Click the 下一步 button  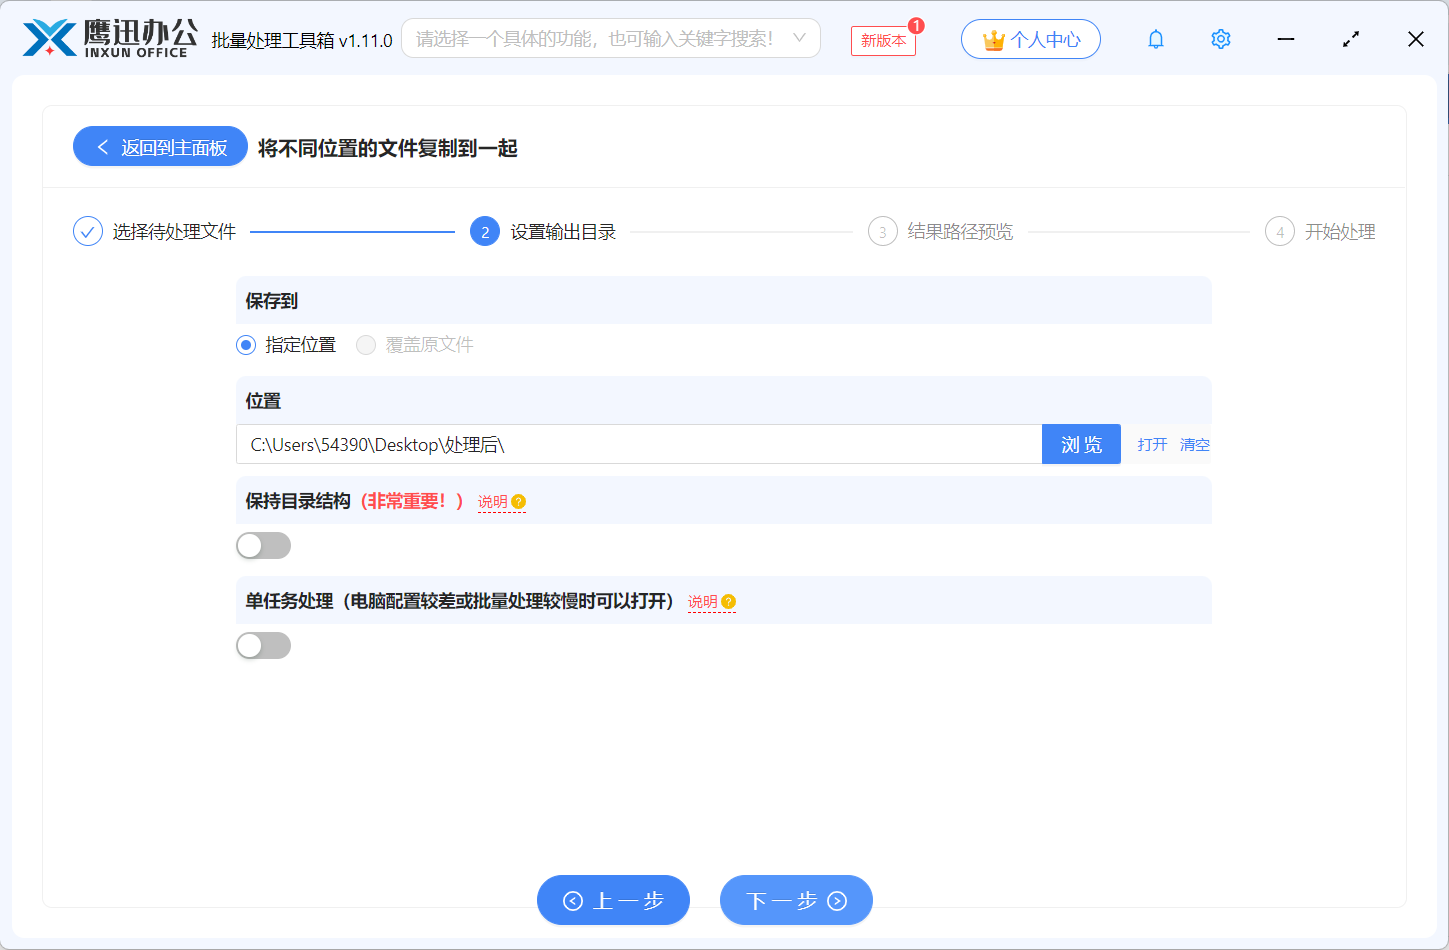796,900
